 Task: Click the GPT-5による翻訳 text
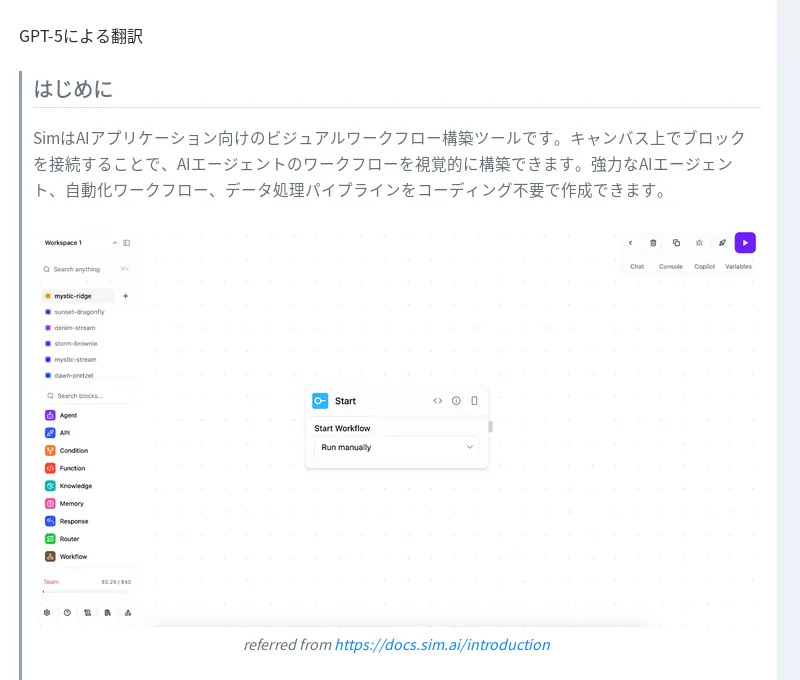(81, 36)
